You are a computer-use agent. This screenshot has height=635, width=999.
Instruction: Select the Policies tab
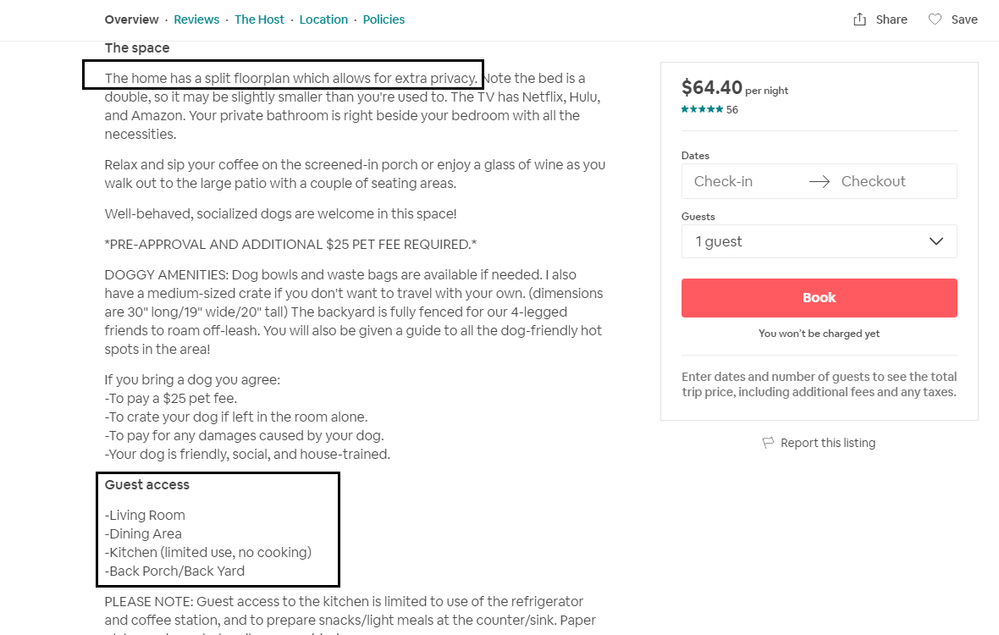click(x=384, y=19)
